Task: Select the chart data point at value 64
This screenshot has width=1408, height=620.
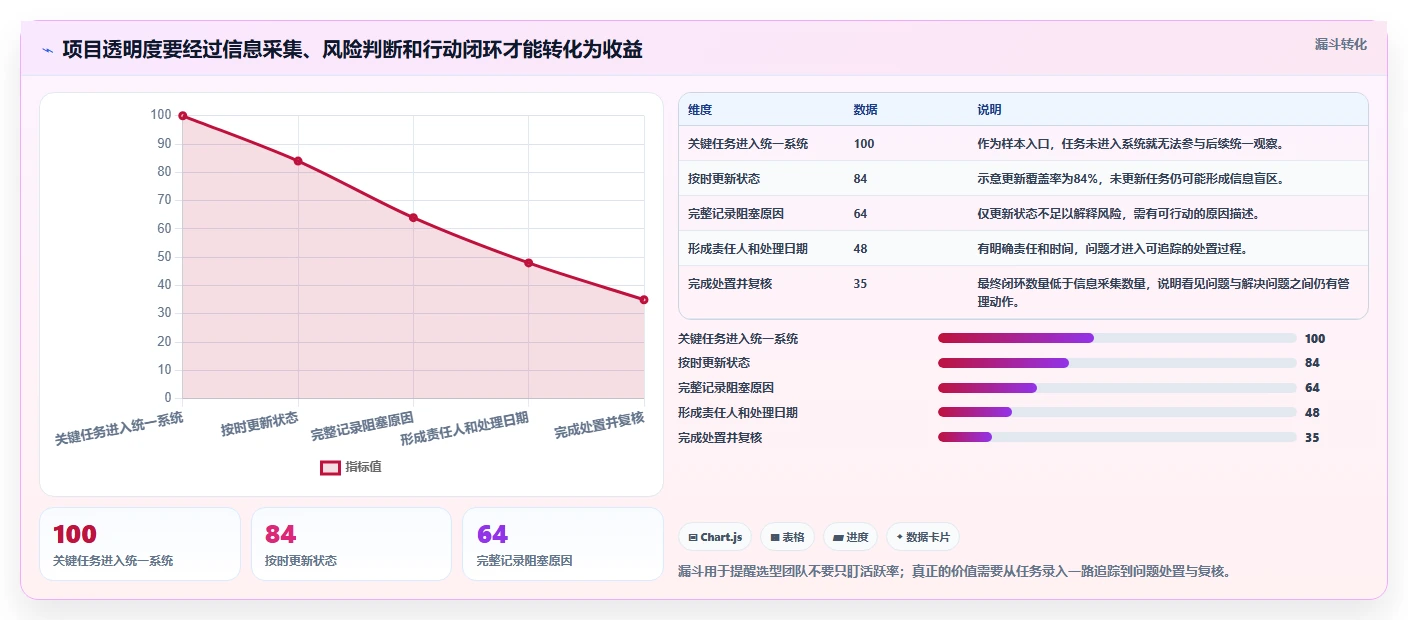Action: point(413,218)
